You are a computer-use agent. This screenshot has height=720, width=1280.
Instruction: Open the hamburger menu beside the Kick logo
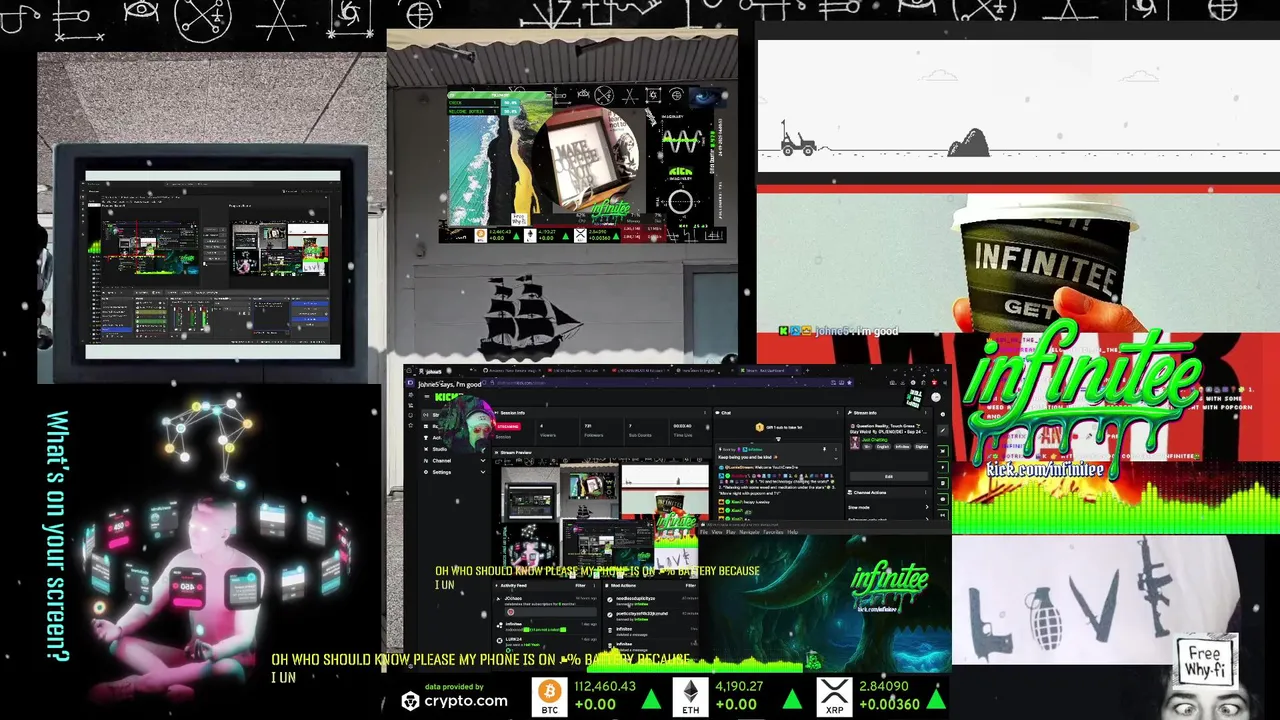coord(427,397)
